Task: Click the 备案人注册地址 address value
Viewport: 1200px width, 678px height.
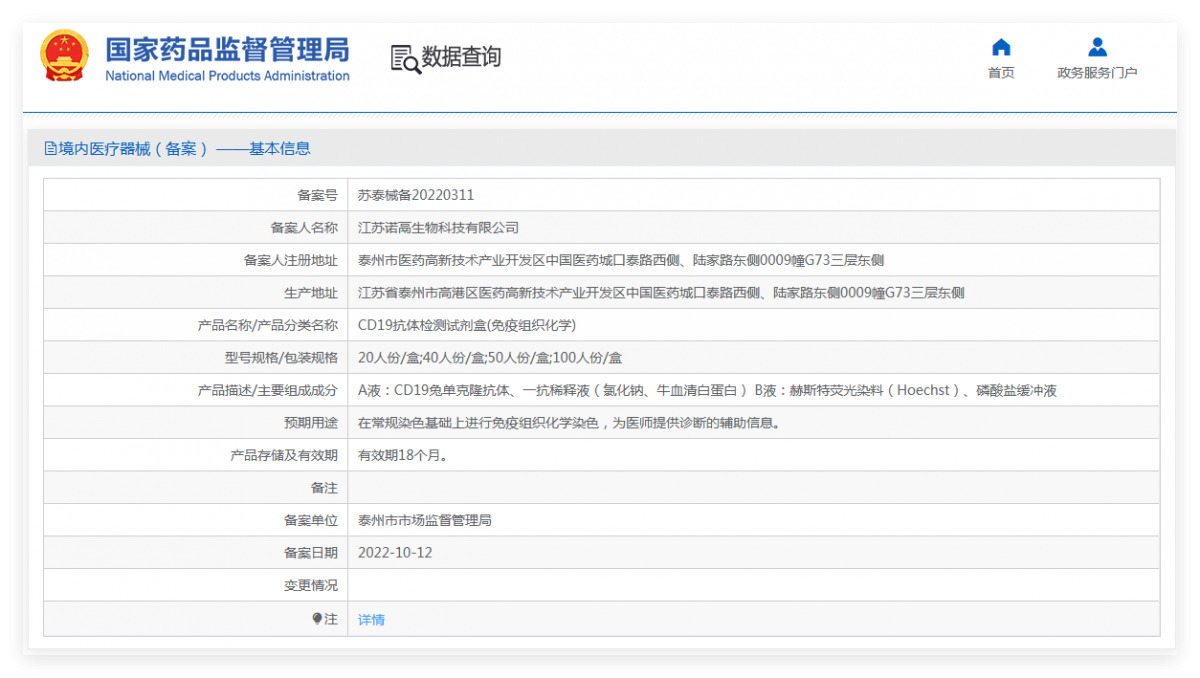Action: point(621,260)
